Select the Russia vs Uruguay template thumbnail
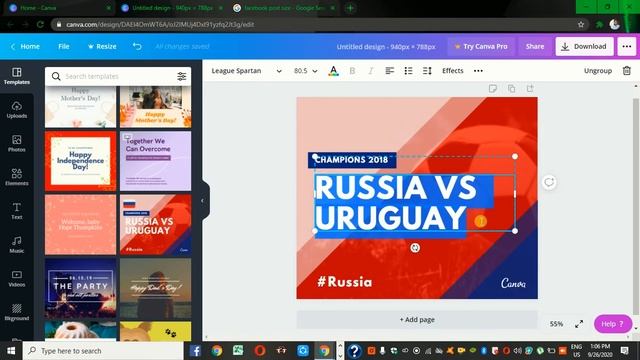This screenshot has width=640, height=360. pos(156,224)
